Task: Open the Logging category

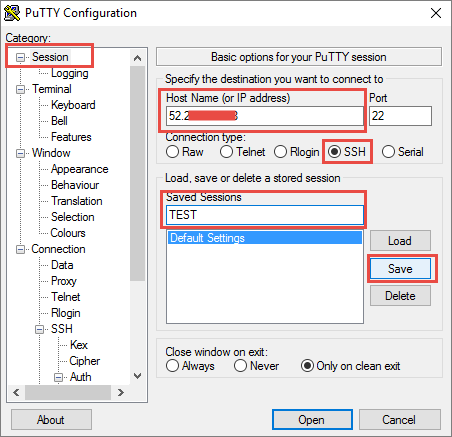Action: click(70, 73)
